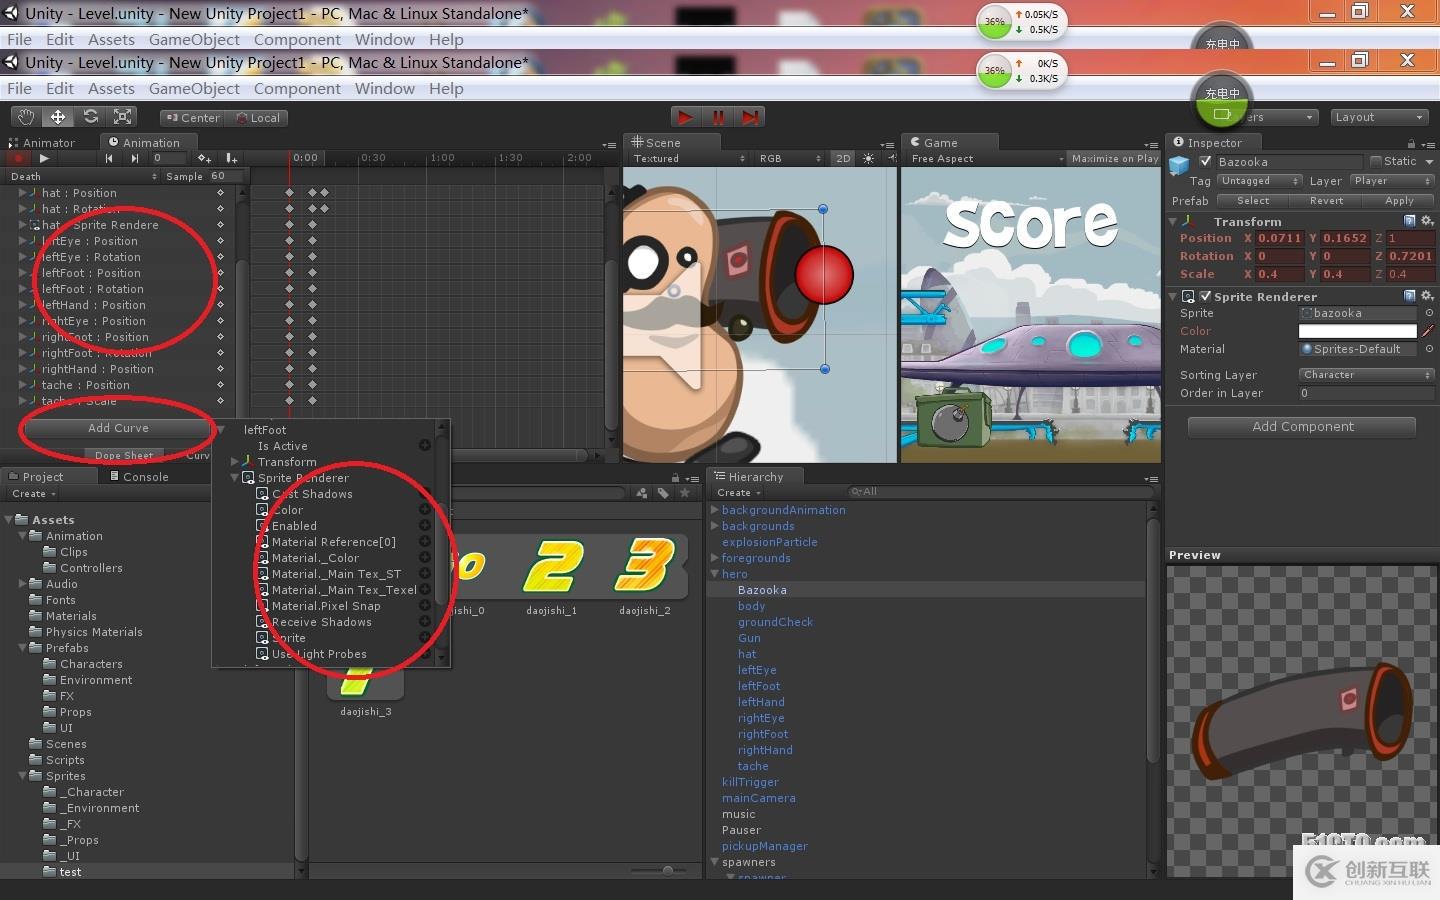This screenshot has height=900, width=1440.
Task: Go to previous keyframe
Action: (109, 158)
